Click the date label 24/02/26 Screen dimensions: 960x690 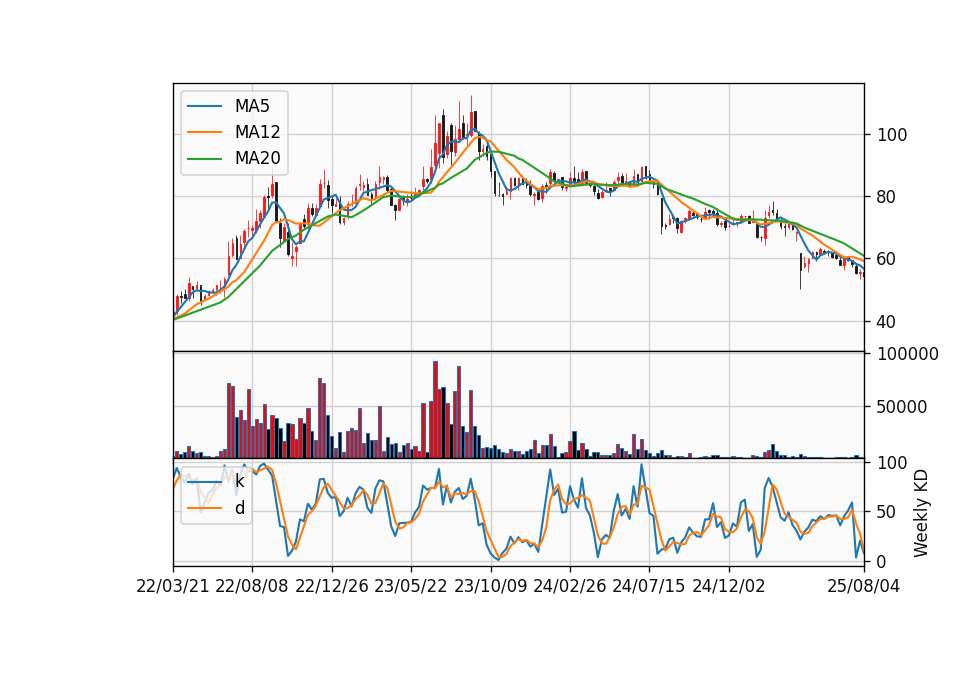click(569, 587)
